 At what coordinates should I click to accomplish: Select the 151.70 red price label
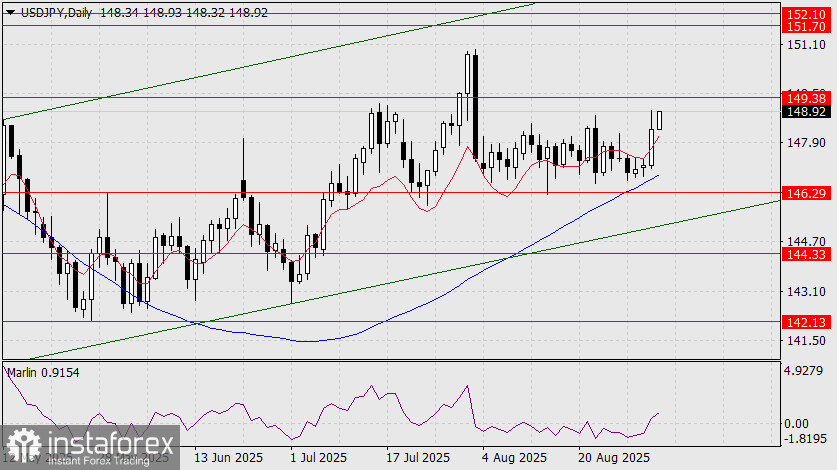coord(806,27)
